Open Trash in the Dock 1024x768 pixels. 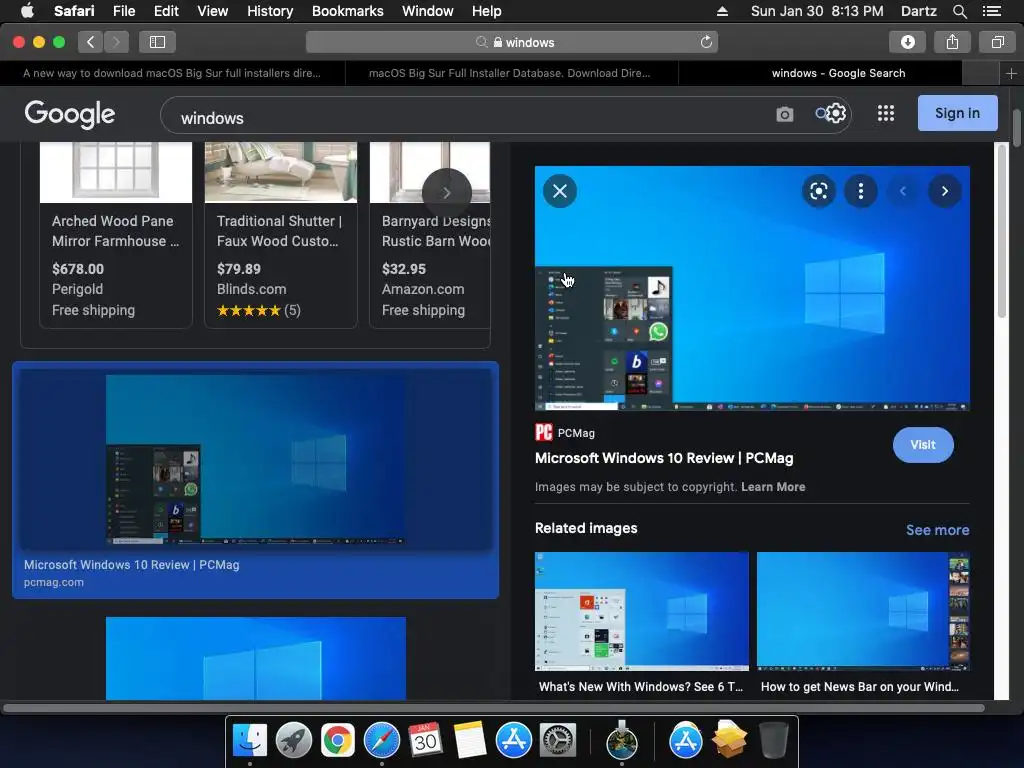point(774,740)
